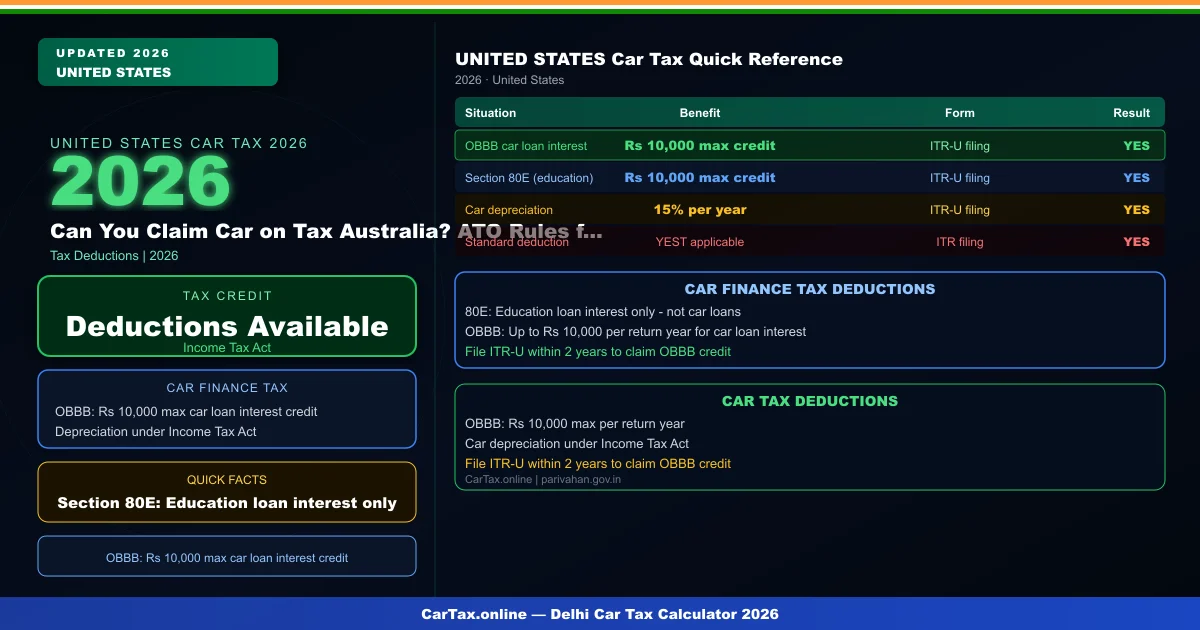The height and width of the screenshot is (630, 1200).
Task: Click the 'Tax Deductions | 2026' subtitle
Action: coord(114,256)
